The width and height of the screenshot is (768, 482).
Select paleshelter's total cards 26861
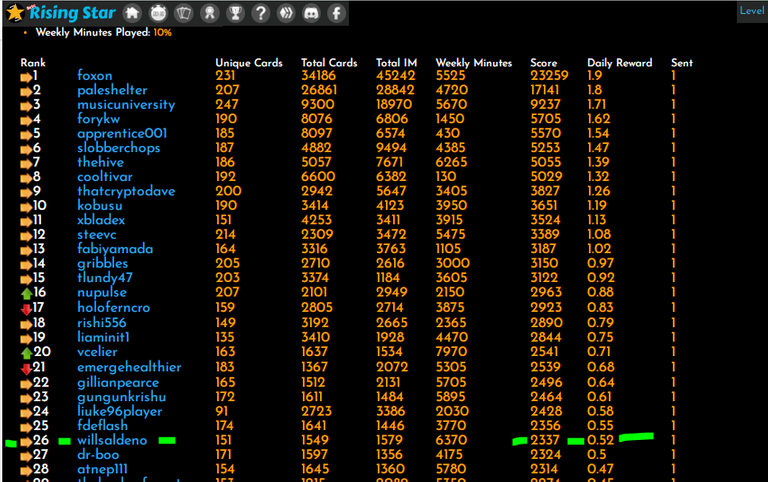(319, 90)
